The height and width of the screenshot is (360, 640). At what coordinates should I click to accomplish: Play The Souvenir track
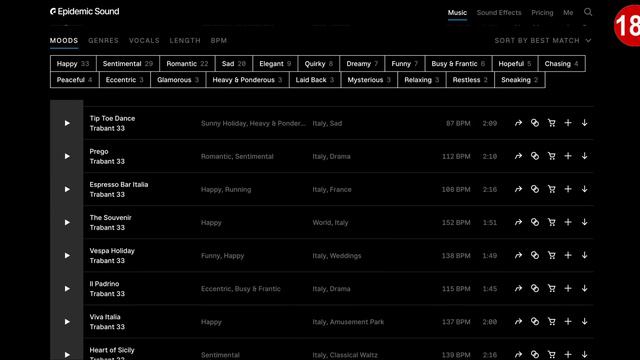[x=67, y=222]
